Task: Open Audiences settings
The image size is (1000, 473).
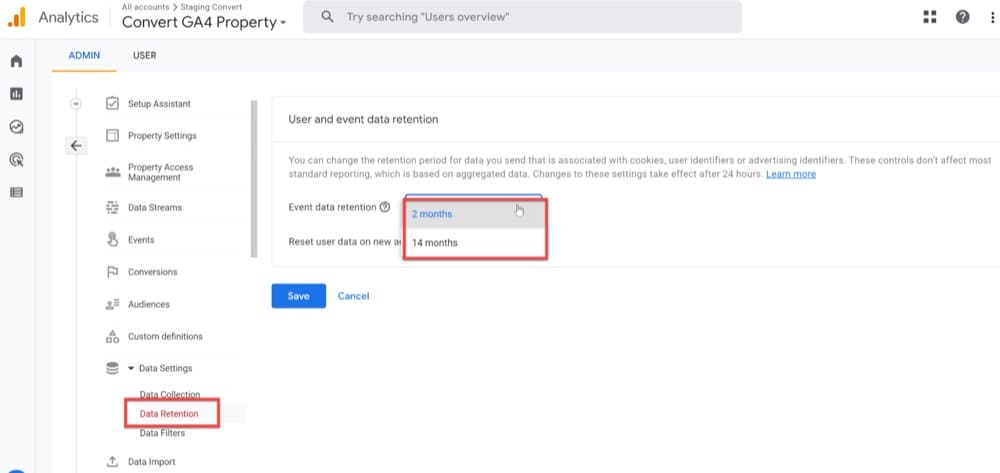Action: [x=149, y=305]
